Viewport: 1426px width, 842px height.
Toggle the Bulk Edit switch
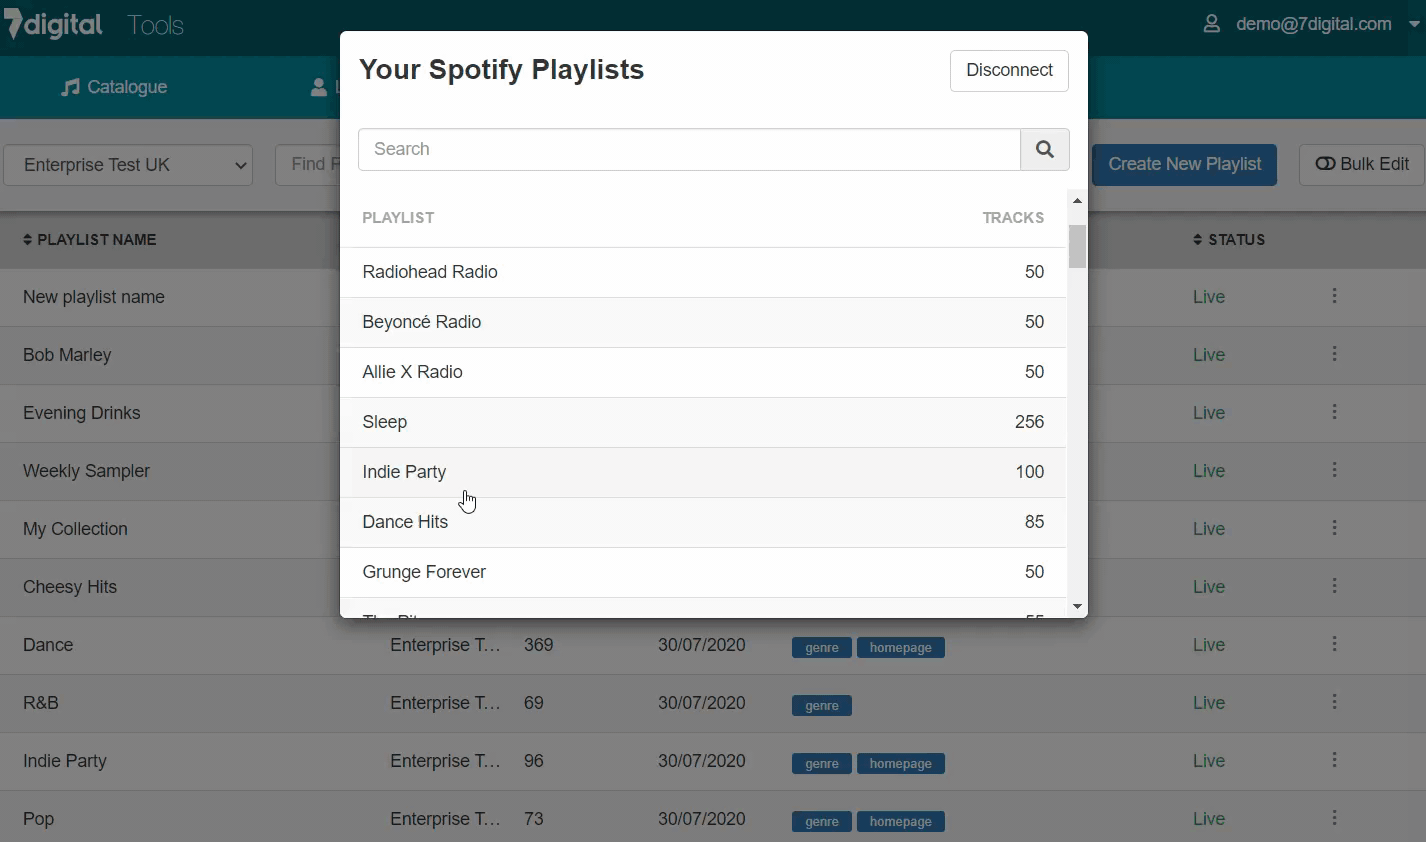(x=1362, y=164)
